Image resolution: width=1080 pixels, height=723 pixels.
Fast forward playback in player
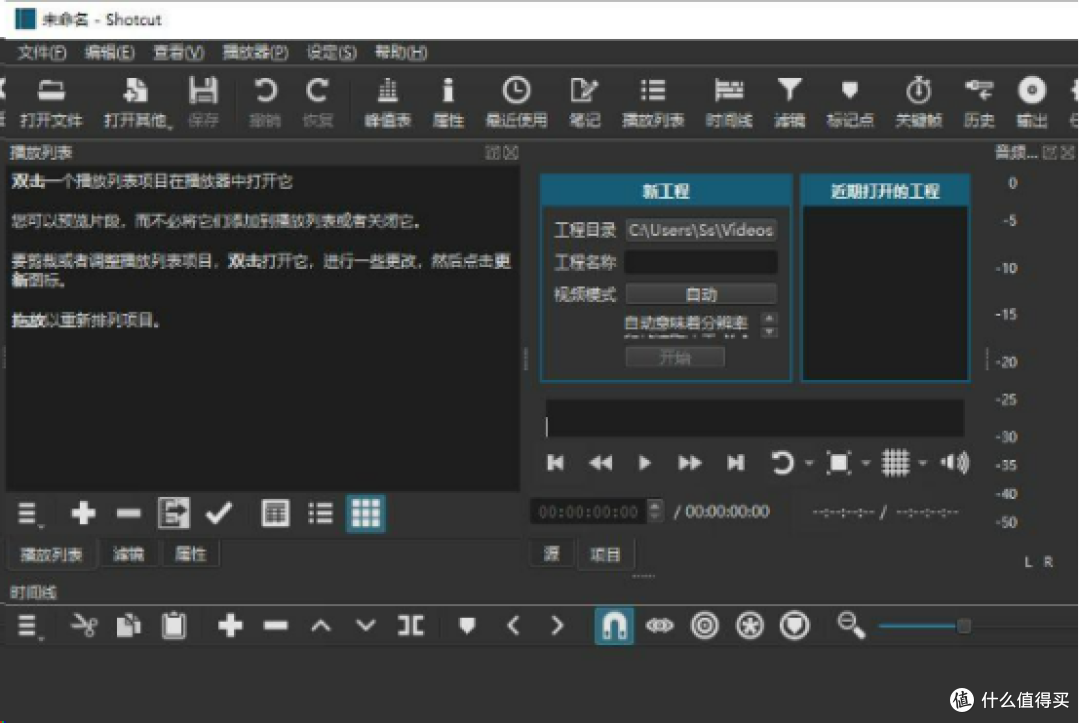689,463
